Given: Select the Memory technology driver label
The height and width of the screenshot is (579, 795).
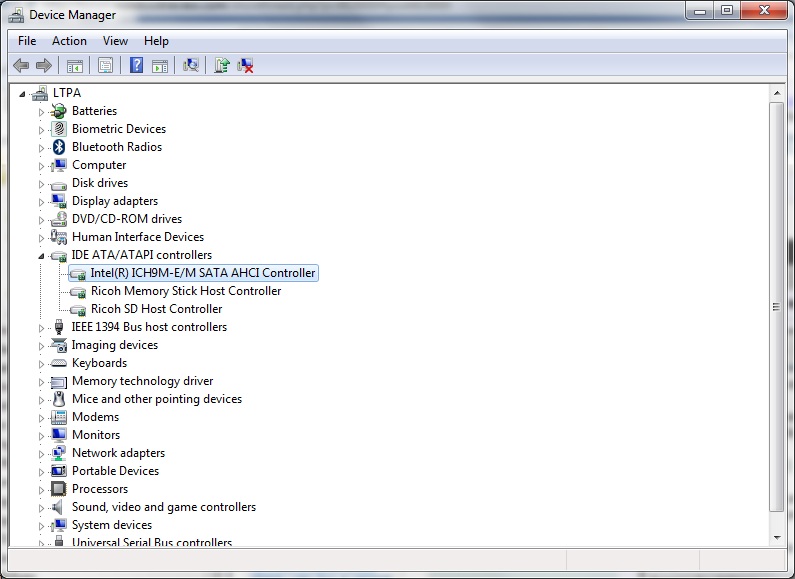Looking at the screenshot, I should coord(142,381).
